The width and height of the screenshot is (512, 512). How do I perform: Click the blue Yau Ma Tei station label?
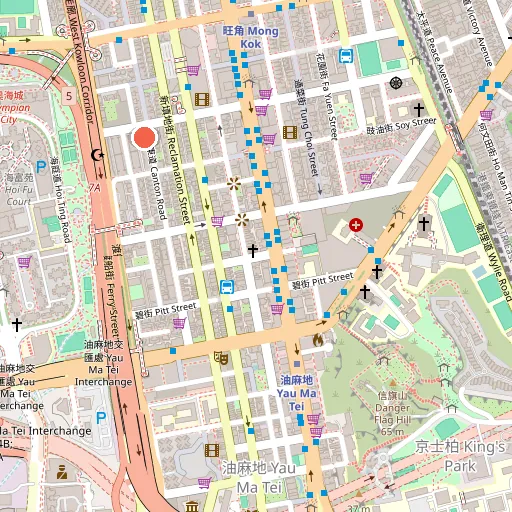coord(296,393)
